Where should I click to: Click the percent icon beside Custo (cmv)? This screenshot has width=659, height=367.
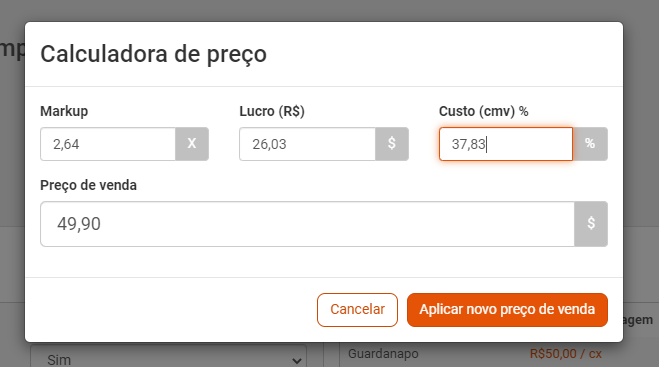pyautogui.click(x=590, y=144)
